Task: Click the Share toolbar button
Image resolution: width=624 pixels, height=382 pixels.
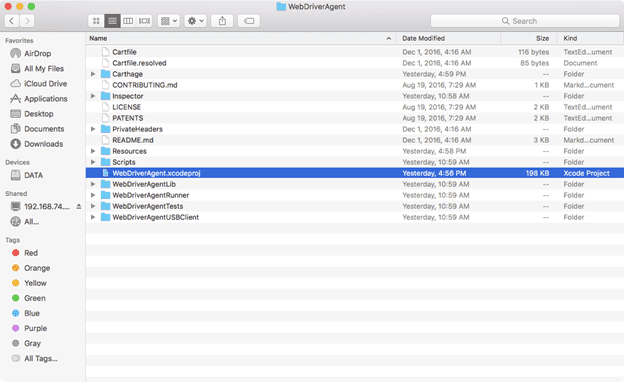Action: pyautogui.click(x=222, y=21)
